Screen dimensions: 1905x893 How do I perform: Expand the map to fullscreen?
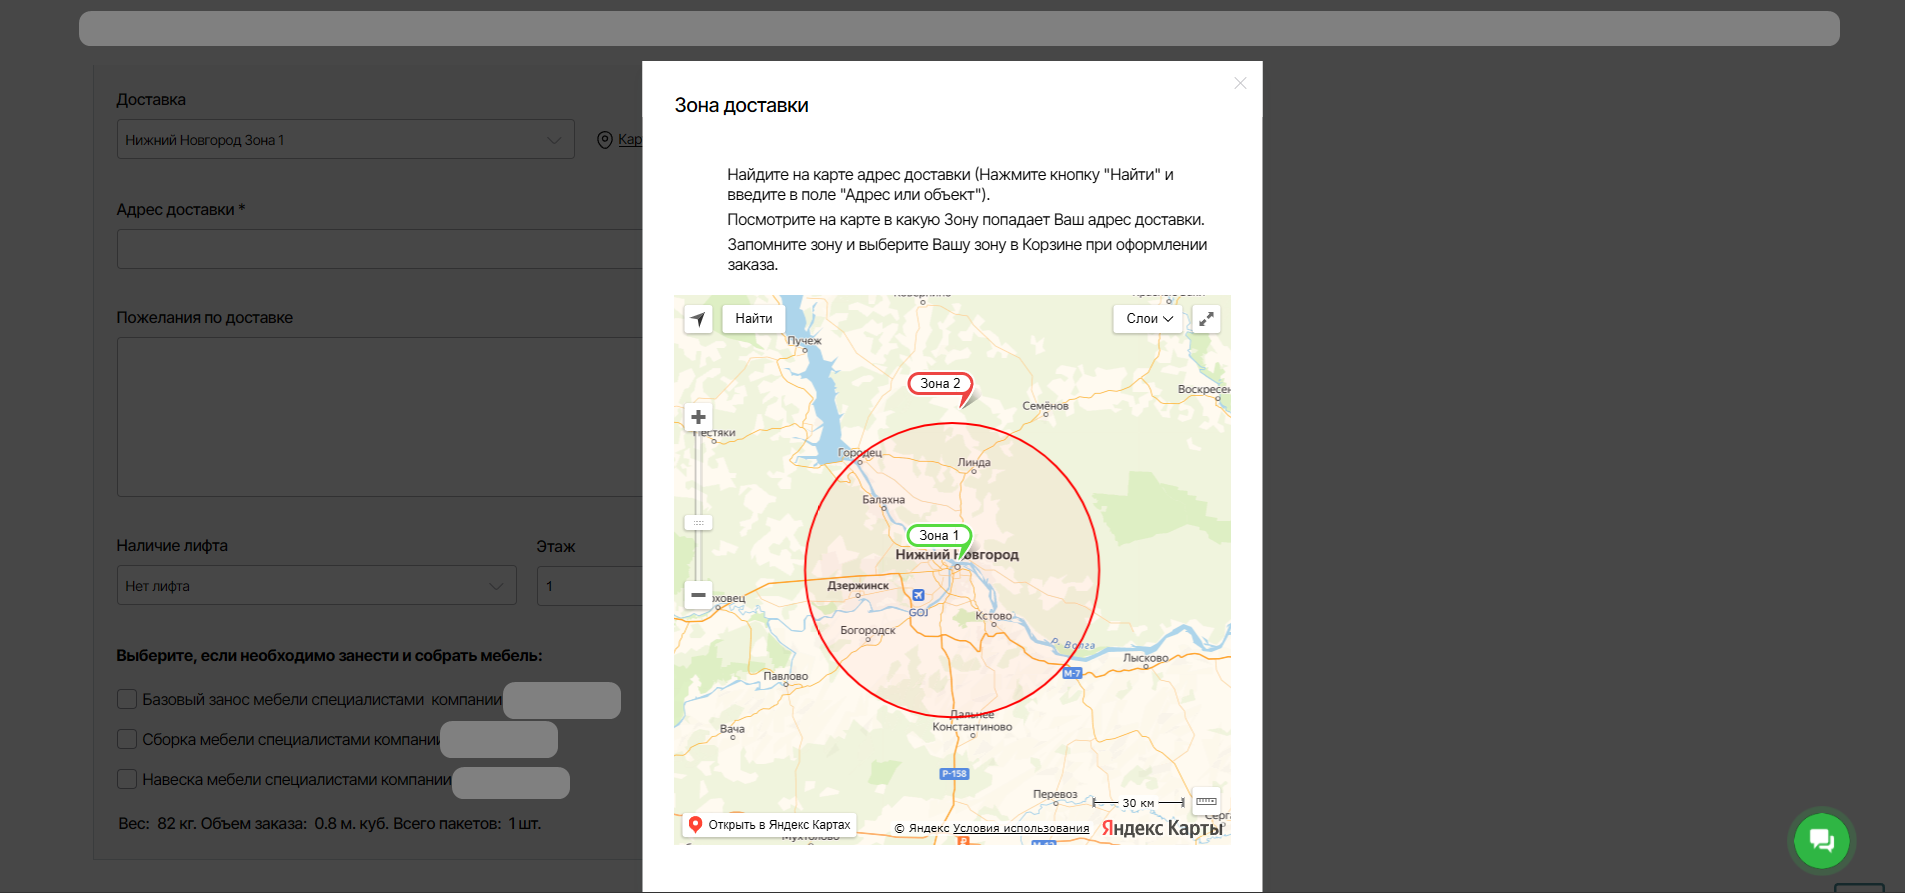click(1207, 319)
